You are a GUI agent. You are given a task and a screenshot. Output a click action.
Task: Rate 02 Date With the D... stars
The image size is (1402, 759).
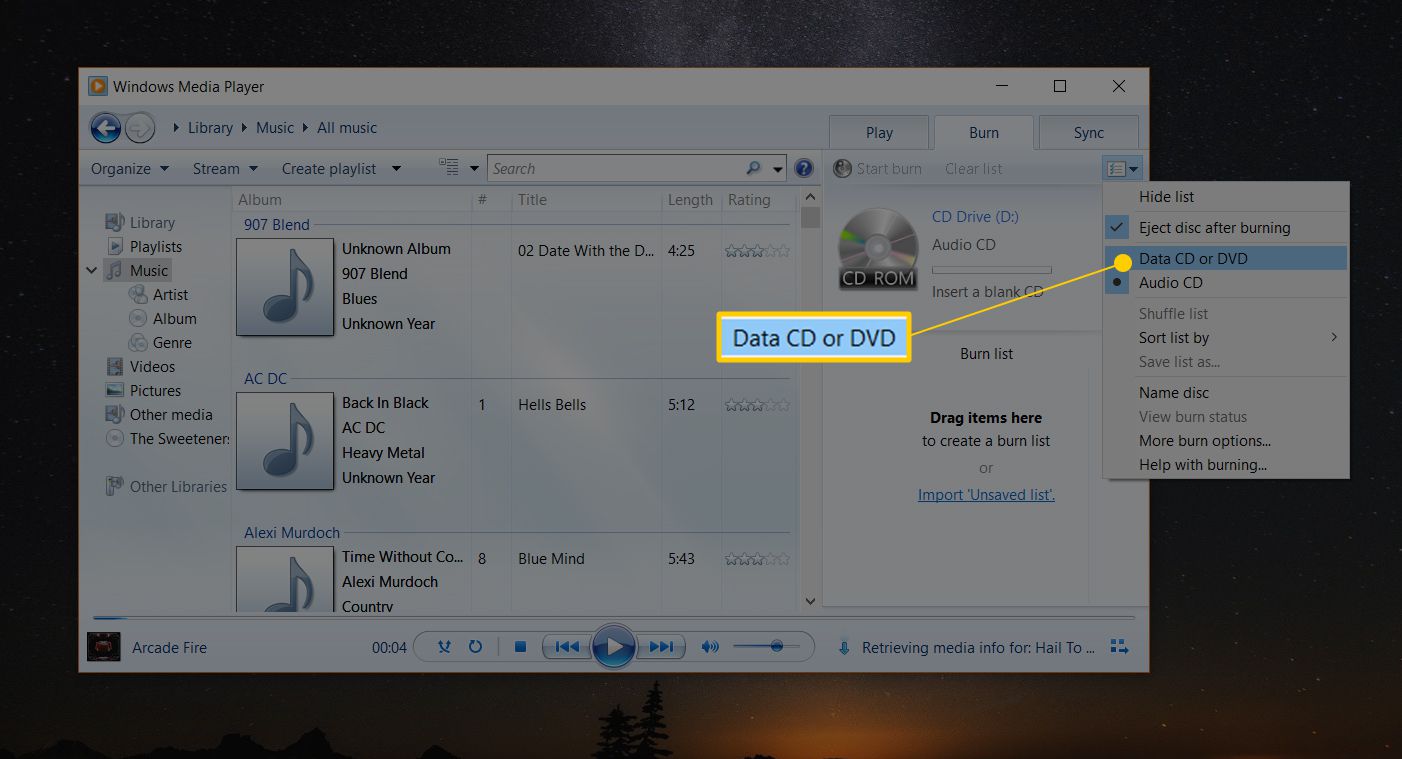[757, 251]
